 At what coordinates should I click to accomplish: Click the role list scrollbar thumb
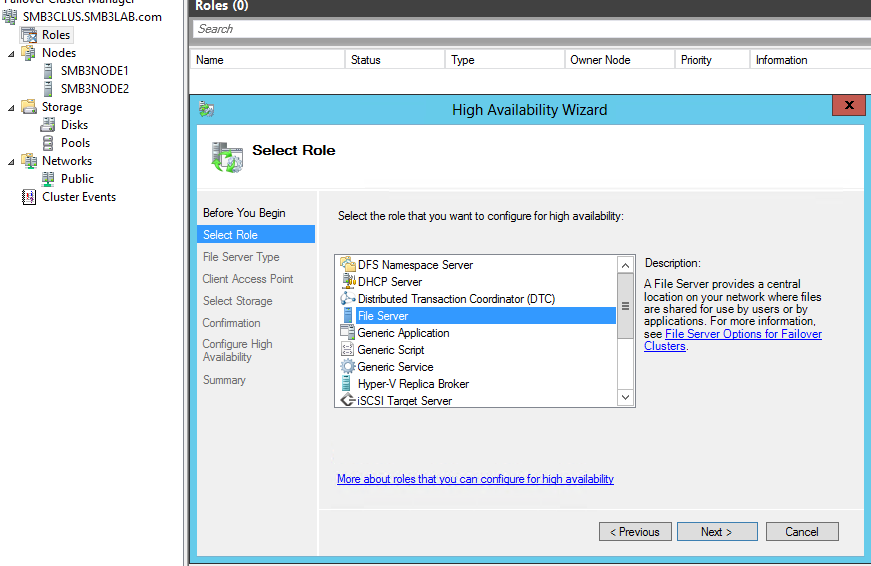[625, 306]
